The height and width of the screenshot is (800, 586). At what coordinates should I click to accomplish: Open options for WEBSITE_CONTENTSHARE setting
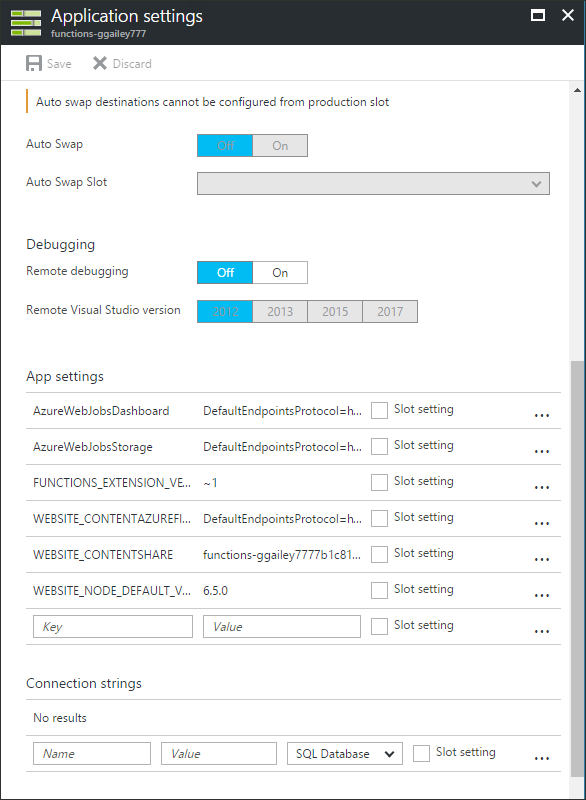point(542,557)
